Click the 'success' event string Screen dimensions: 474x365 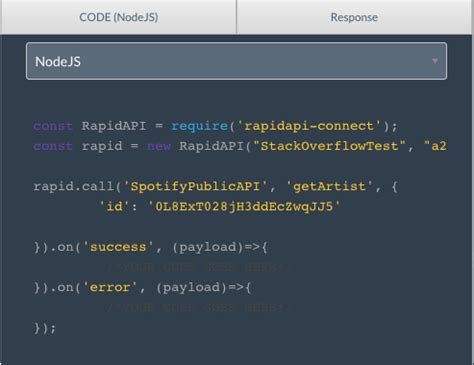[118, 247]
